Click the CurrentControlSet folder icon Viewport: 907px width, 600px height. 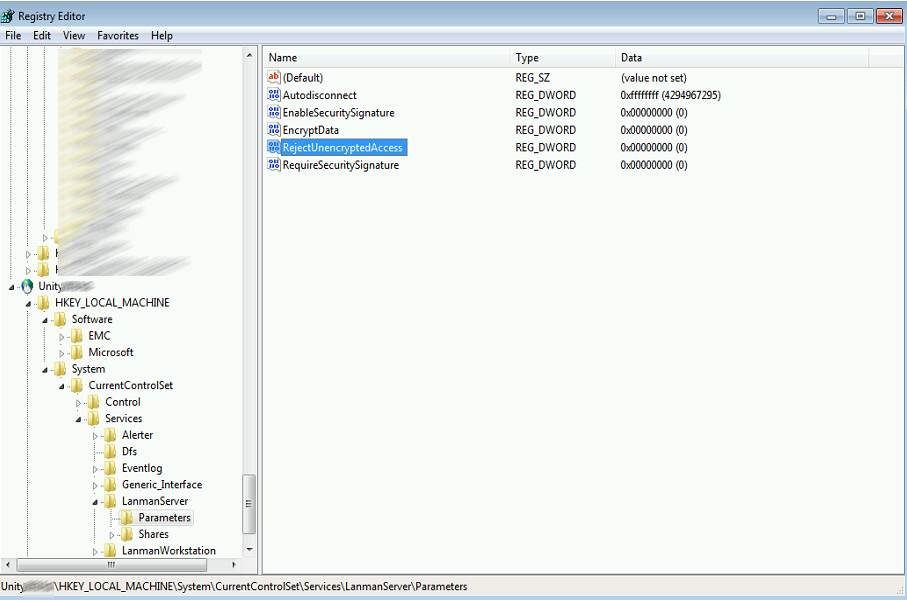pyautogui.click(x=77, y=385)
